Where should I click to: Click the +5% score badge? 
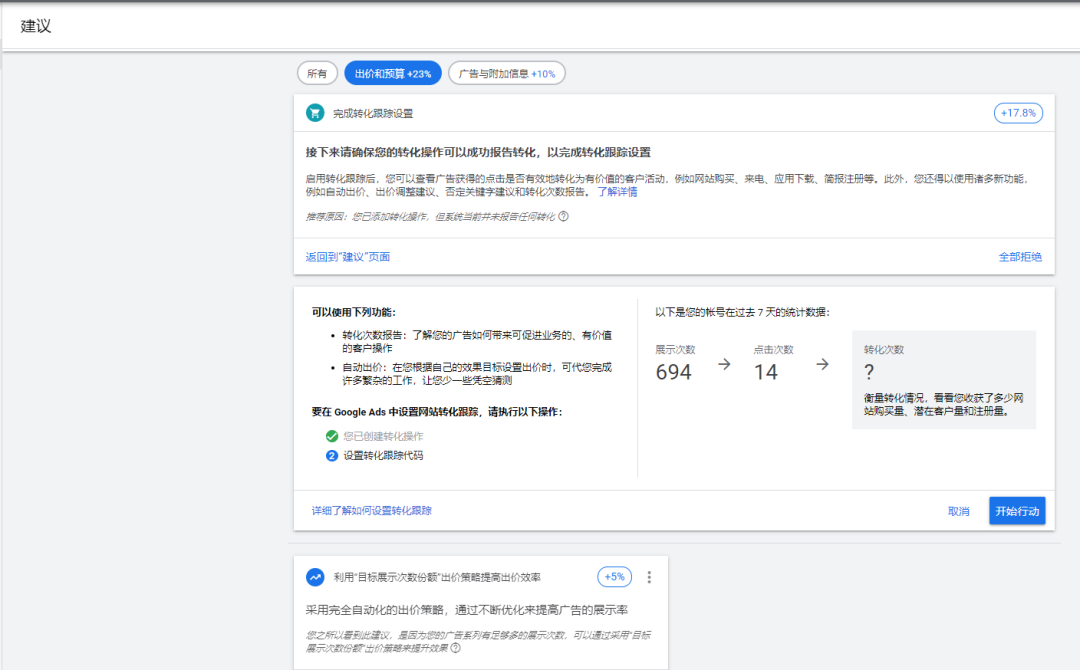point(614,577)
